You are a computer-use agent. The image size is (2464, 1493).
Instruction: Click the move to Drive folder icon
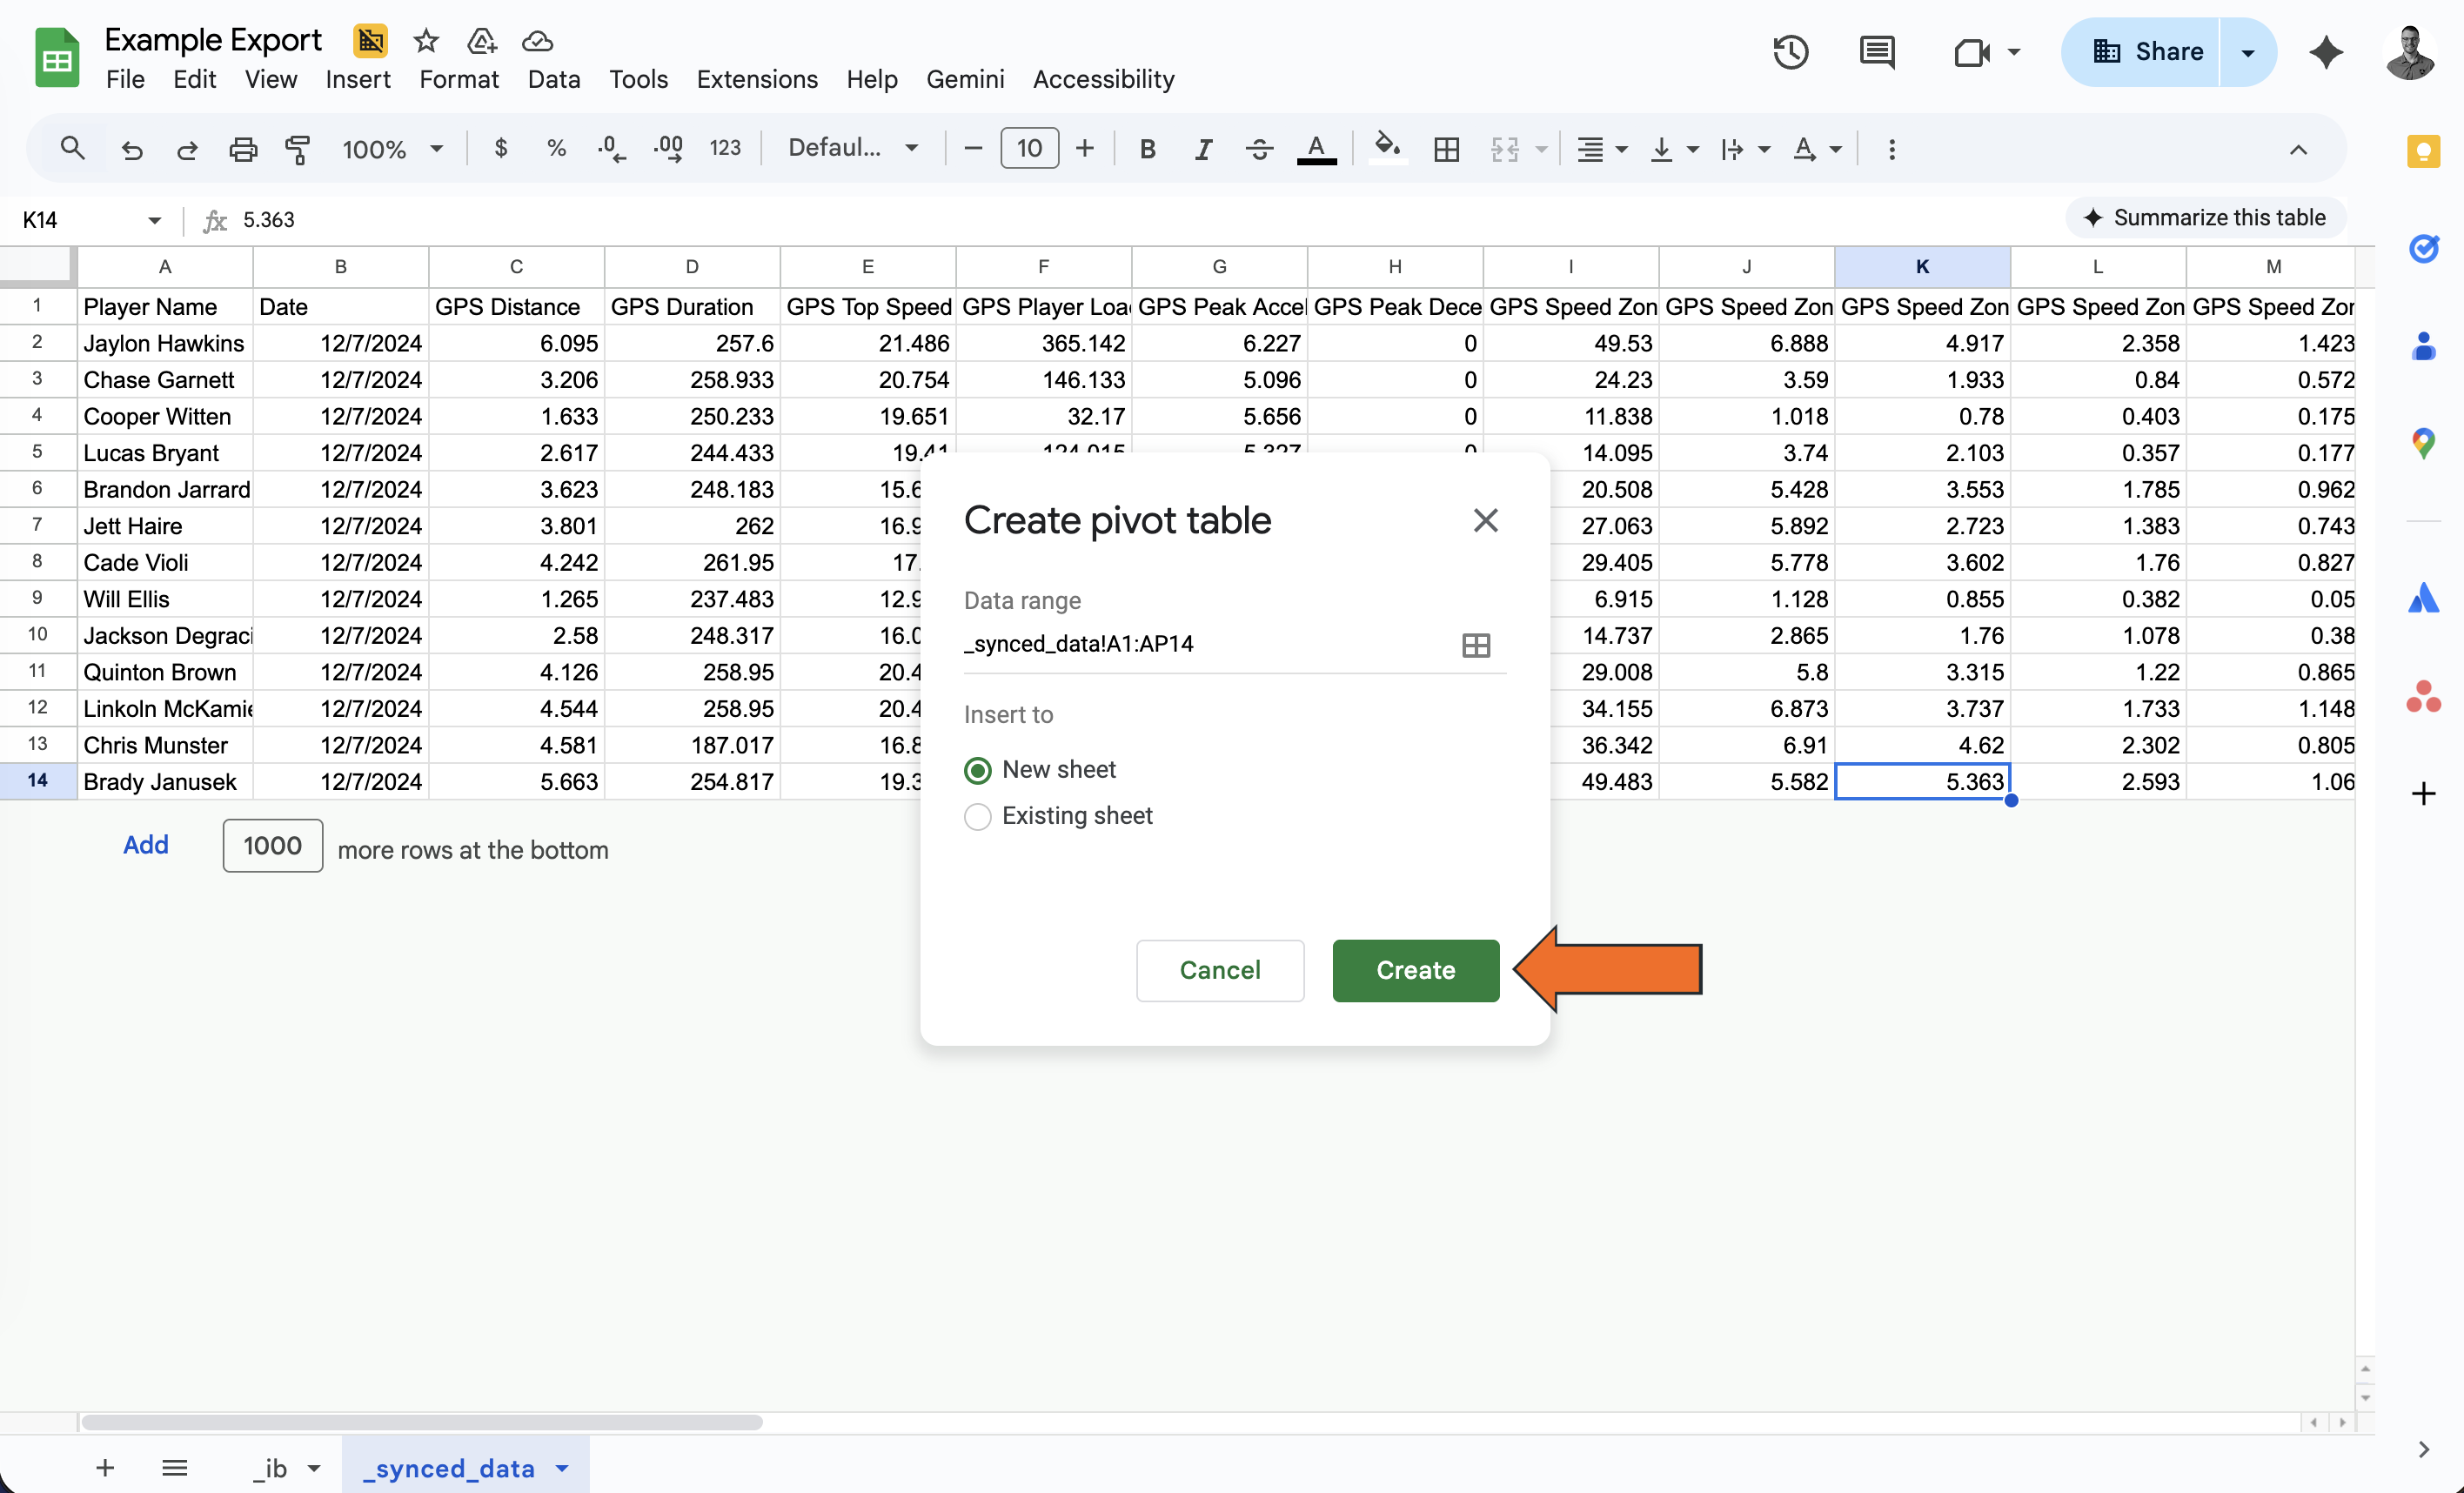click(481, 41)
